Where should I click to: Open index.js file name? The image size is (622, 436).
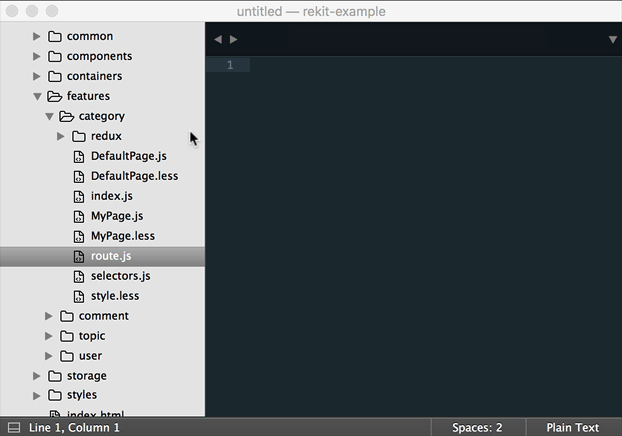pyautogui.click(x=112, y=196)
